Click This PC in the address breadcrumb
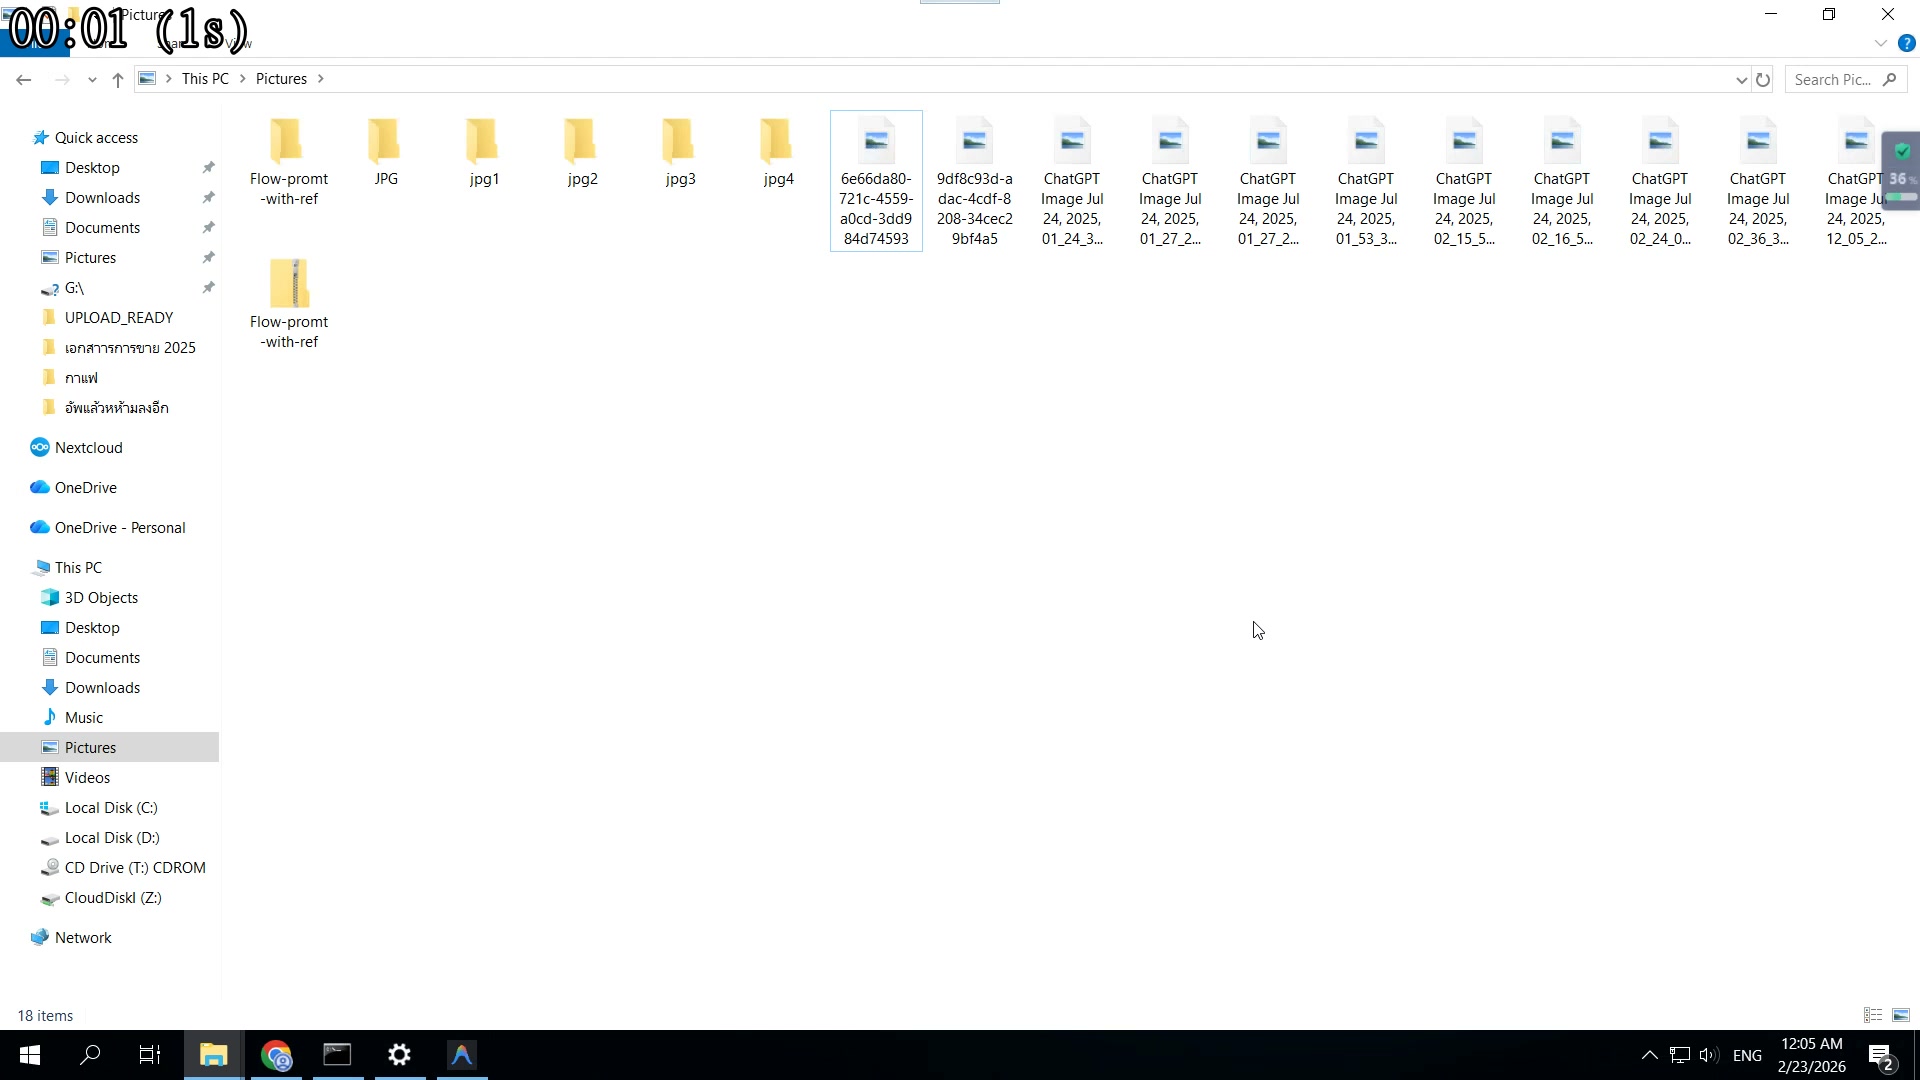The image size is (1920, 1080). (x=205, y=79)
